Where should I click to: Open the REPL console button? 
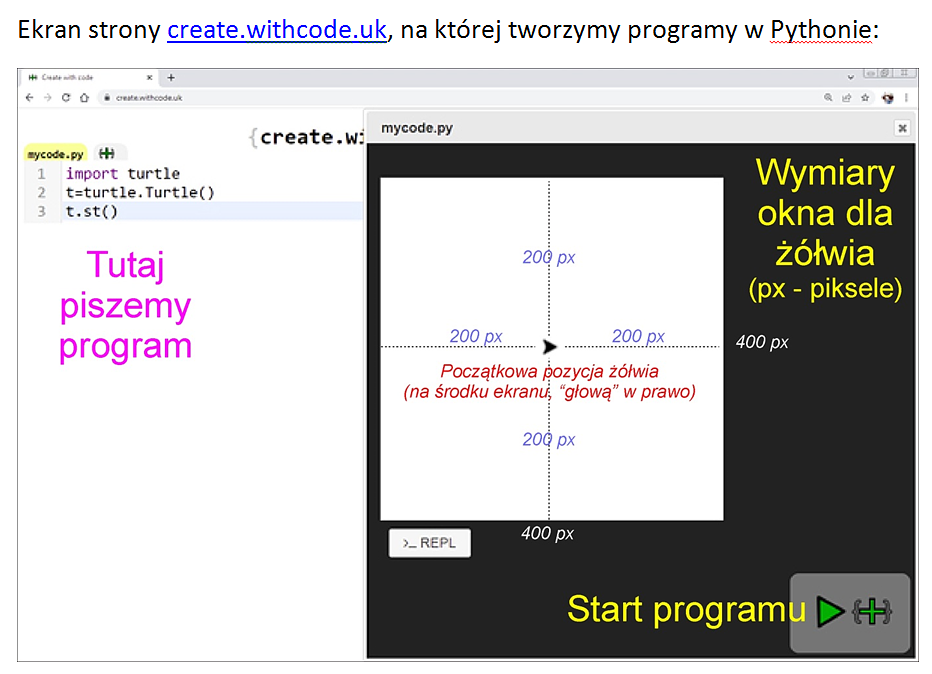pos(429,543)
